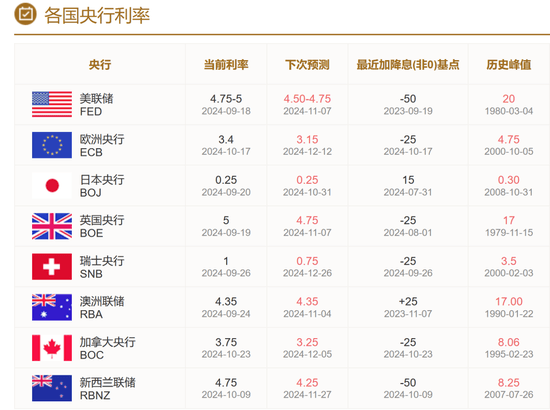Click the calendar check icon beside 各国央行利率
Image resolution: width=550 pixels, height=410 pixels.
(x=25, y=14)
